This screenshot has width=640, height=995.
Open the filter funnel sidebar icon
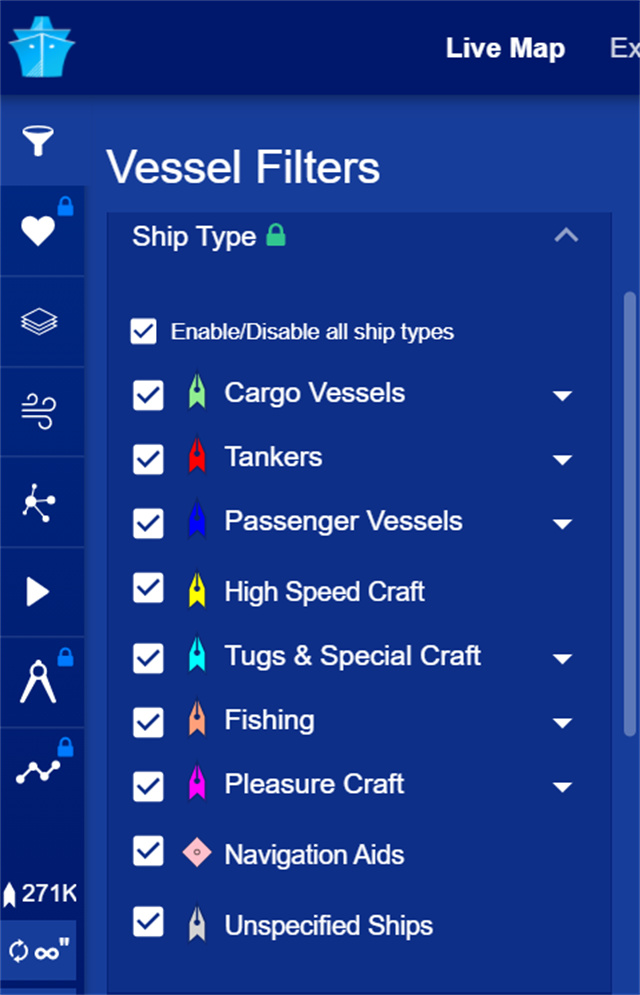point(39,141)
